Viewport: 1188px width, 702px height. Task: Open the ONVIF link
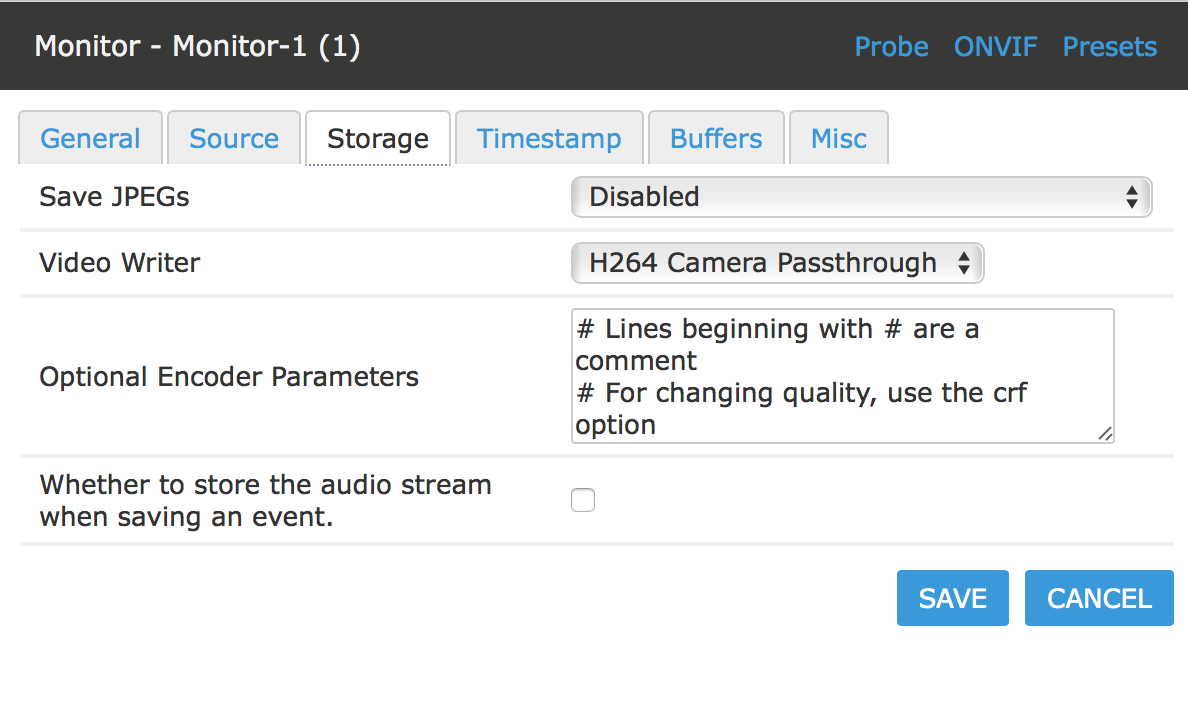996,47
